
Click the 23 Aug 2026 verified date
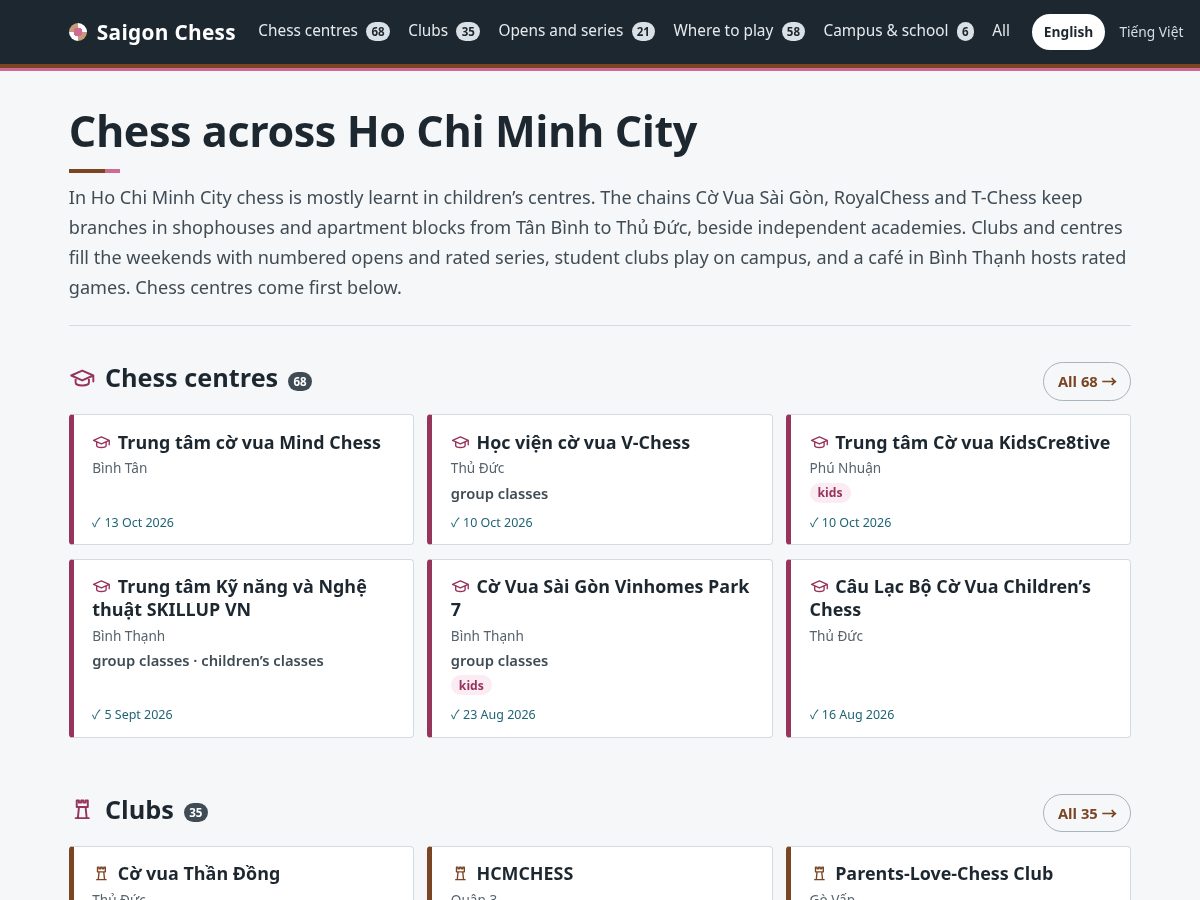pyautogui.click(x=493, y=714)
